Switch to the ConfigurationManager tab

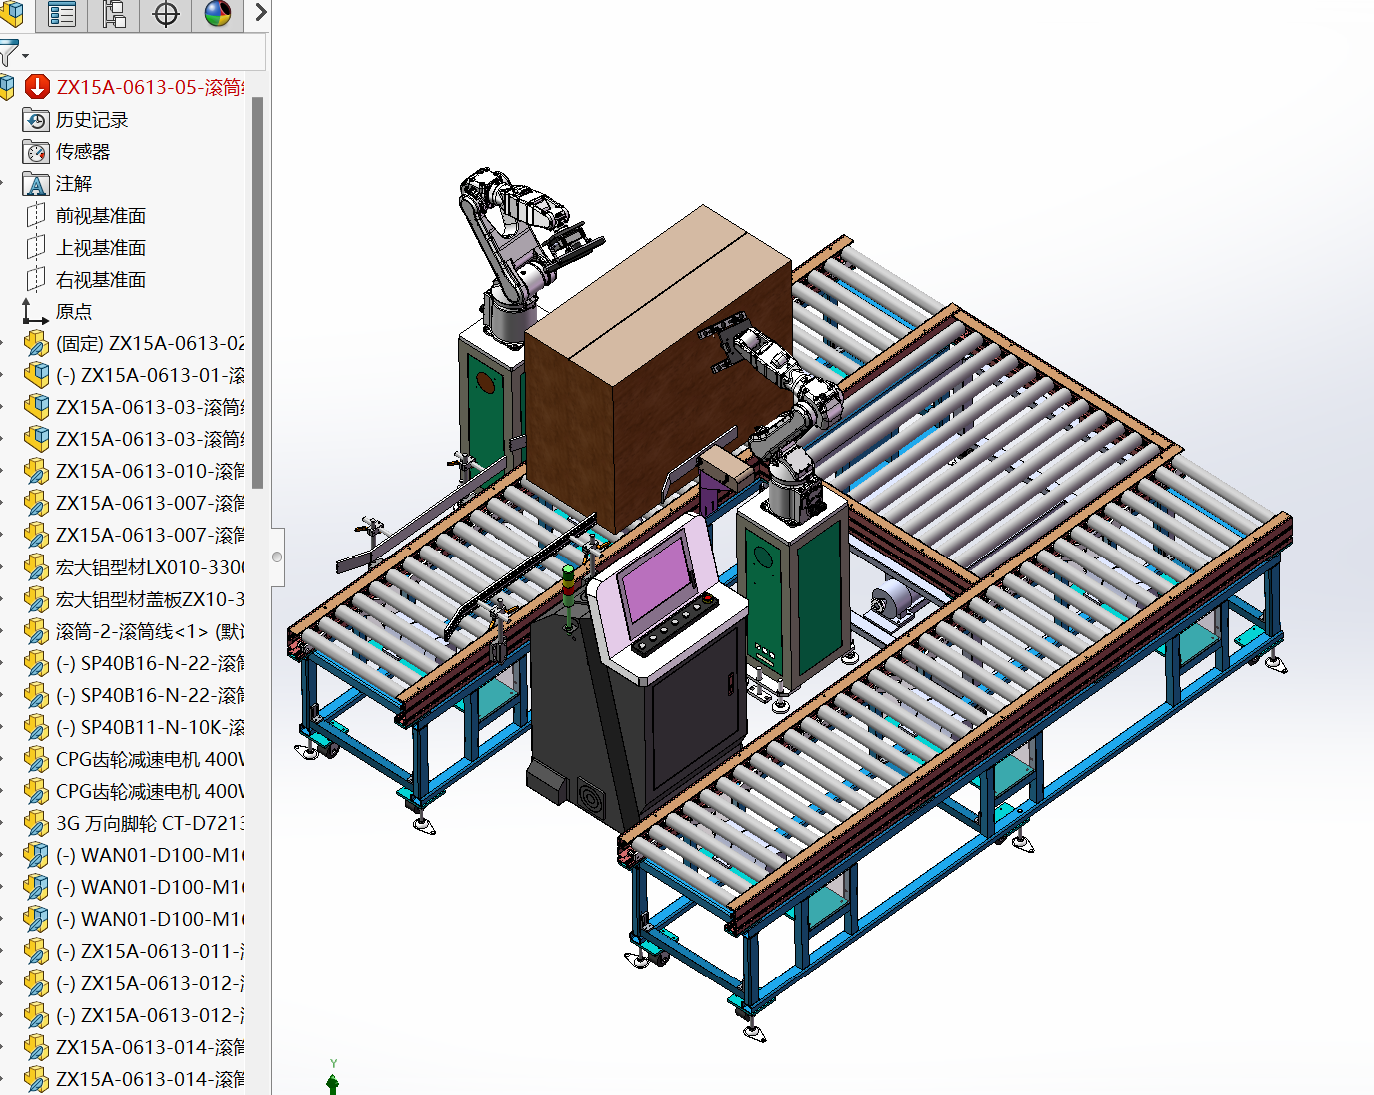click(114, 14)
